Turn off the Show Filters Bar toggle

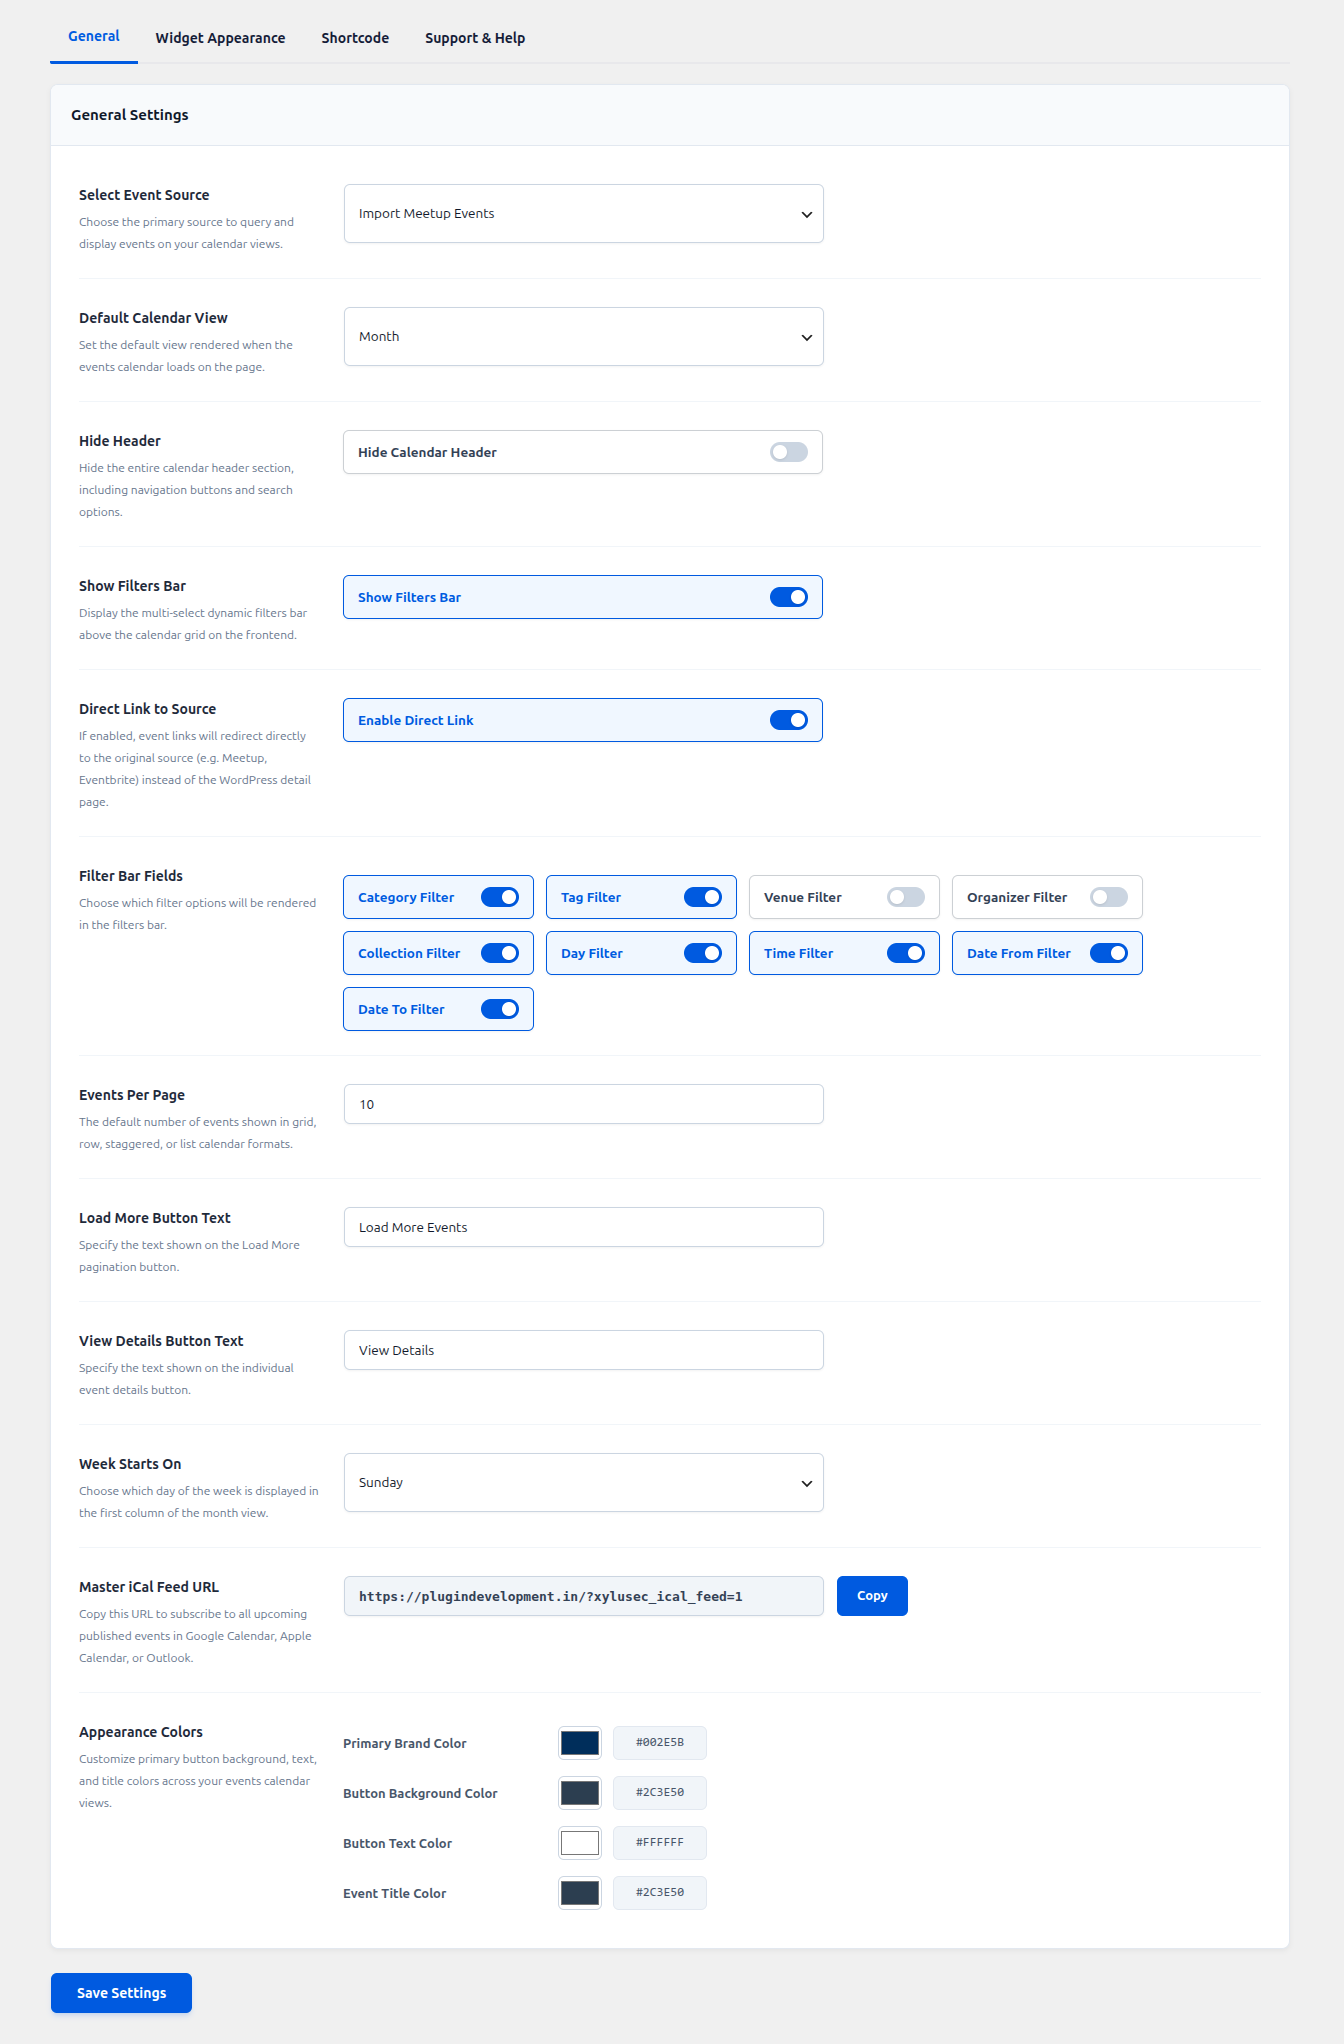[789, 597]
